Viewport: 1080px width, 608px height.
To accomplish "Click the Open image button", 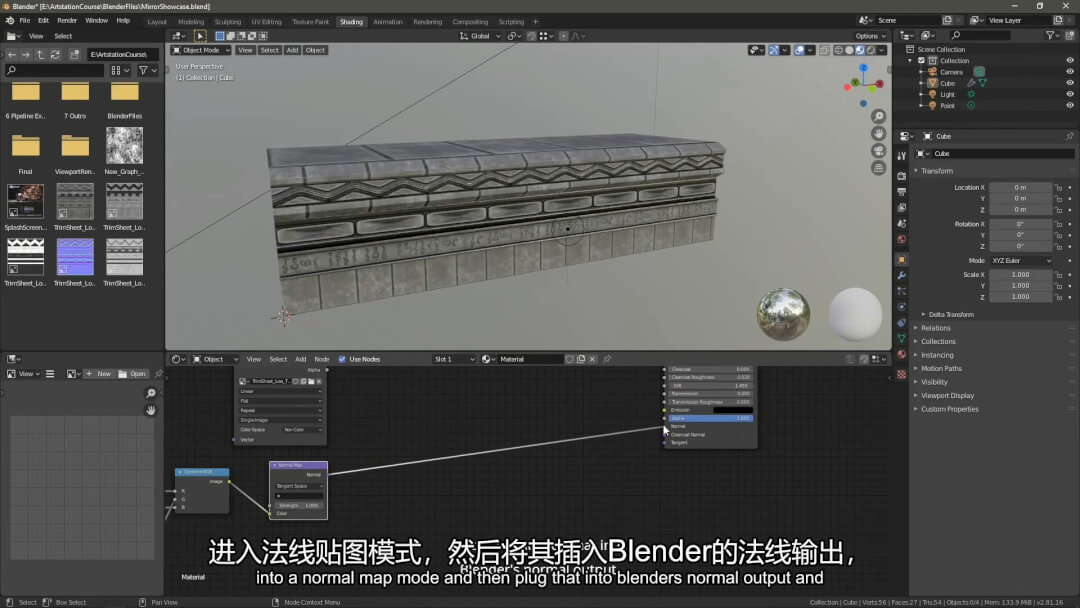I will [x=132, y=374].
